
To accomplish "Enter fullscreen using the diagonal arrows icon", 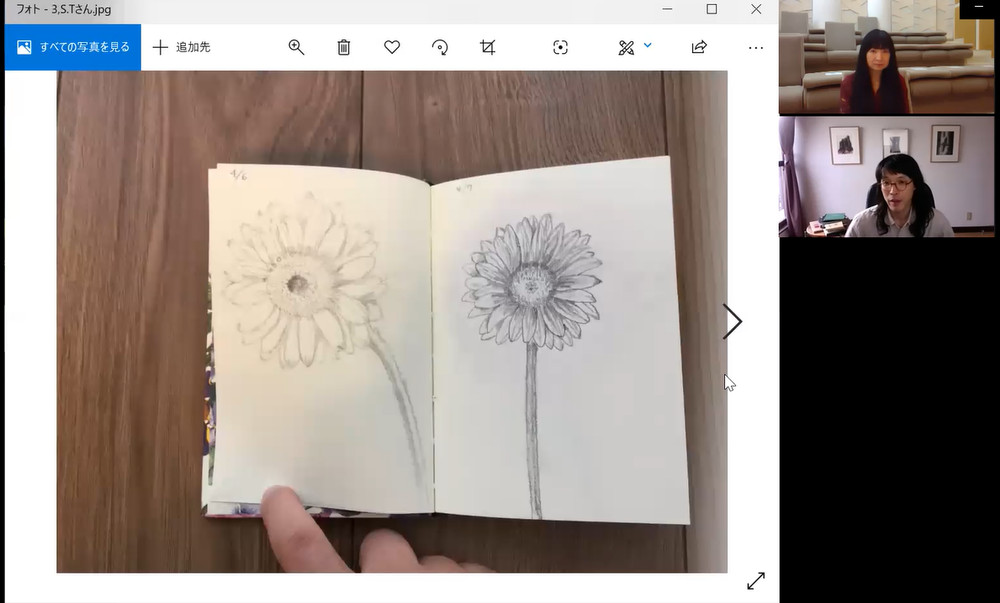I will click(x=756, y=580).
